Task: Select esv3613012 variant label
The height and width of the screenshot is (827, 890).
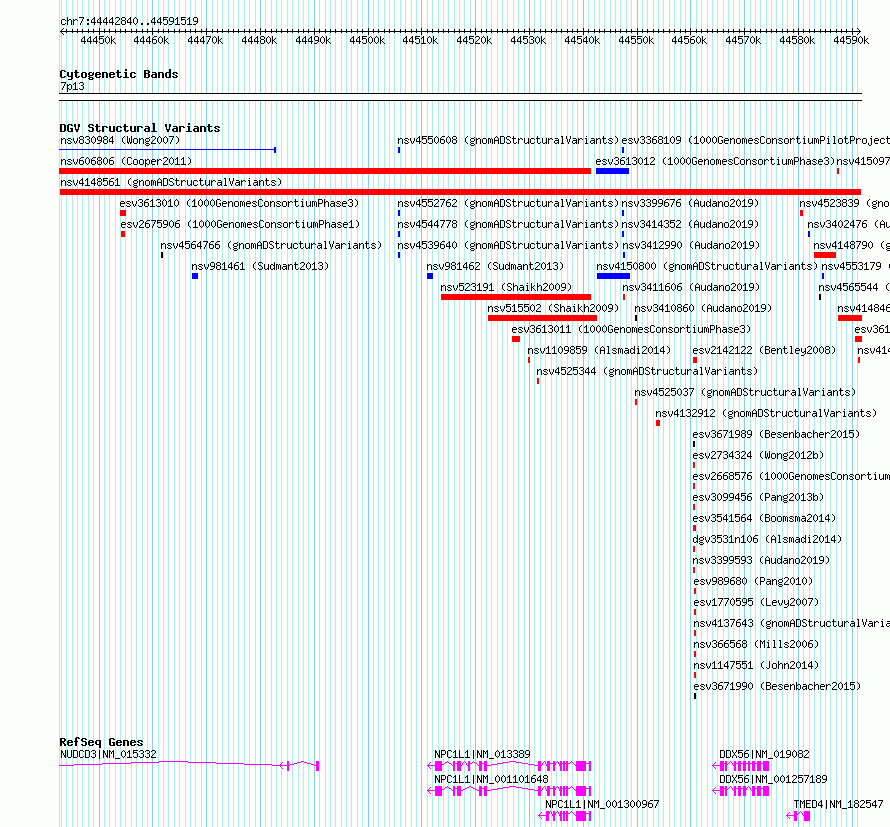Action: [715, 161]
